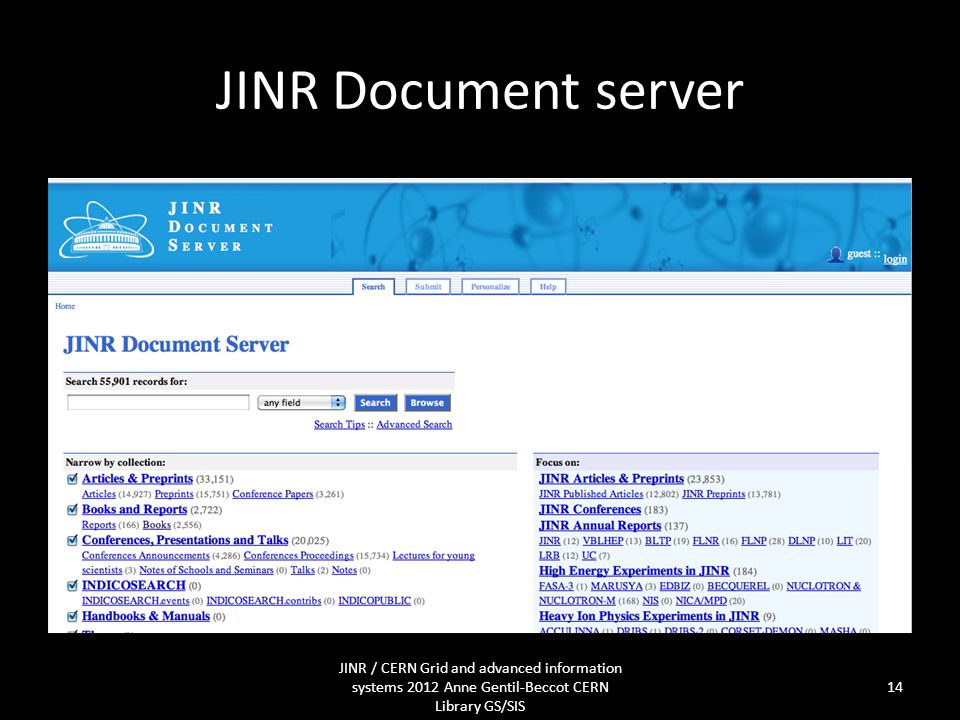Open the Reports sub-collection

pos(99,525)
